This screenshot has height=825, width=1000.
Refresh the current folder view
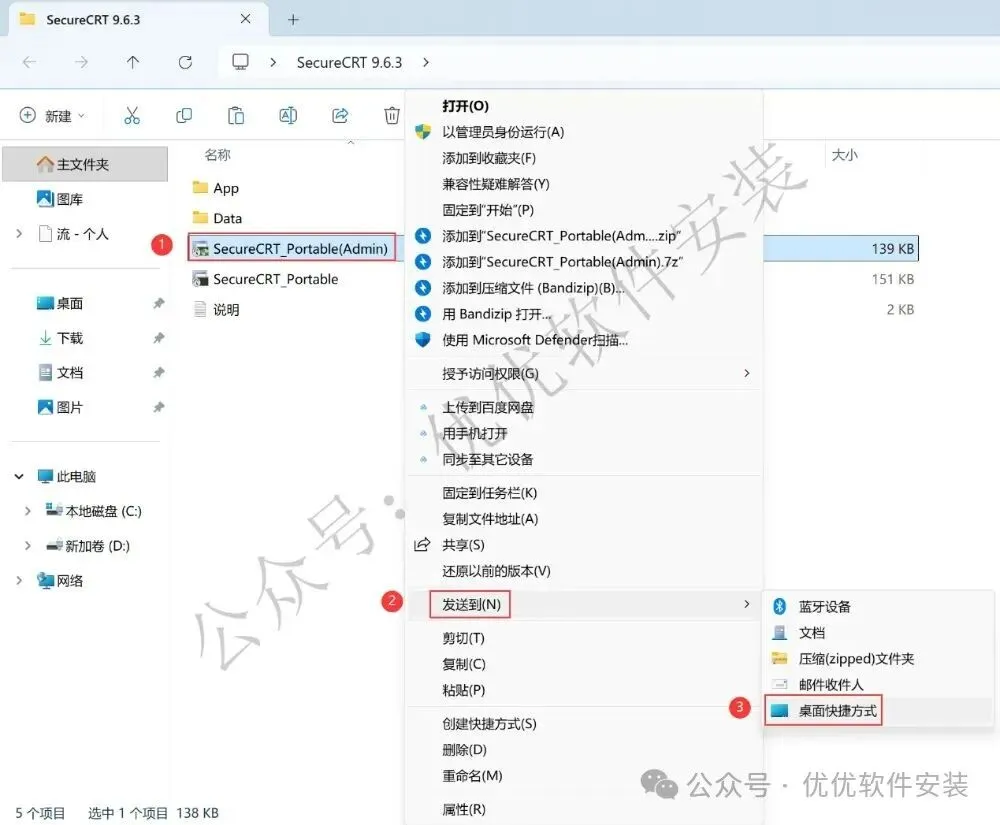tap(185, 62)
